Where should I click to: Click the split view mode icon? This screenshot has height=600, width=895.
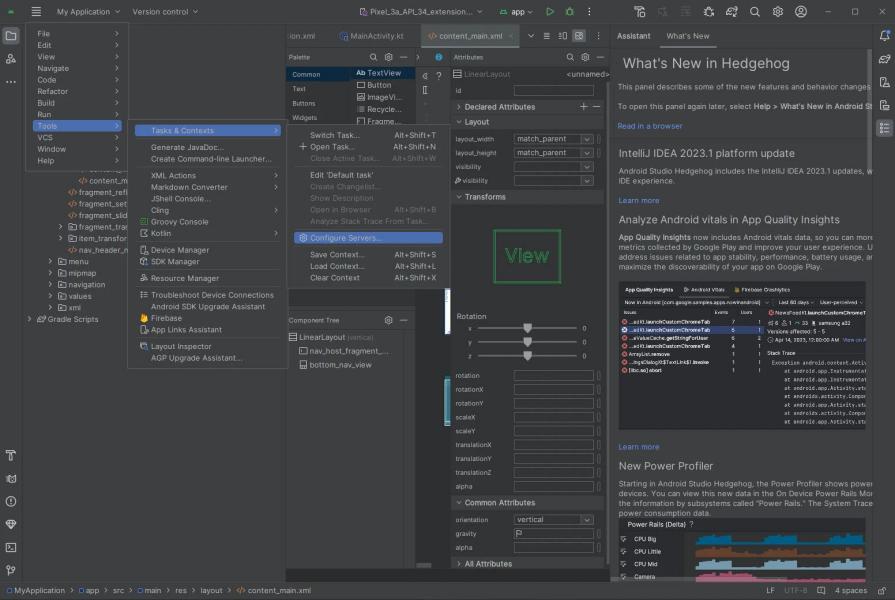point(563,36)
